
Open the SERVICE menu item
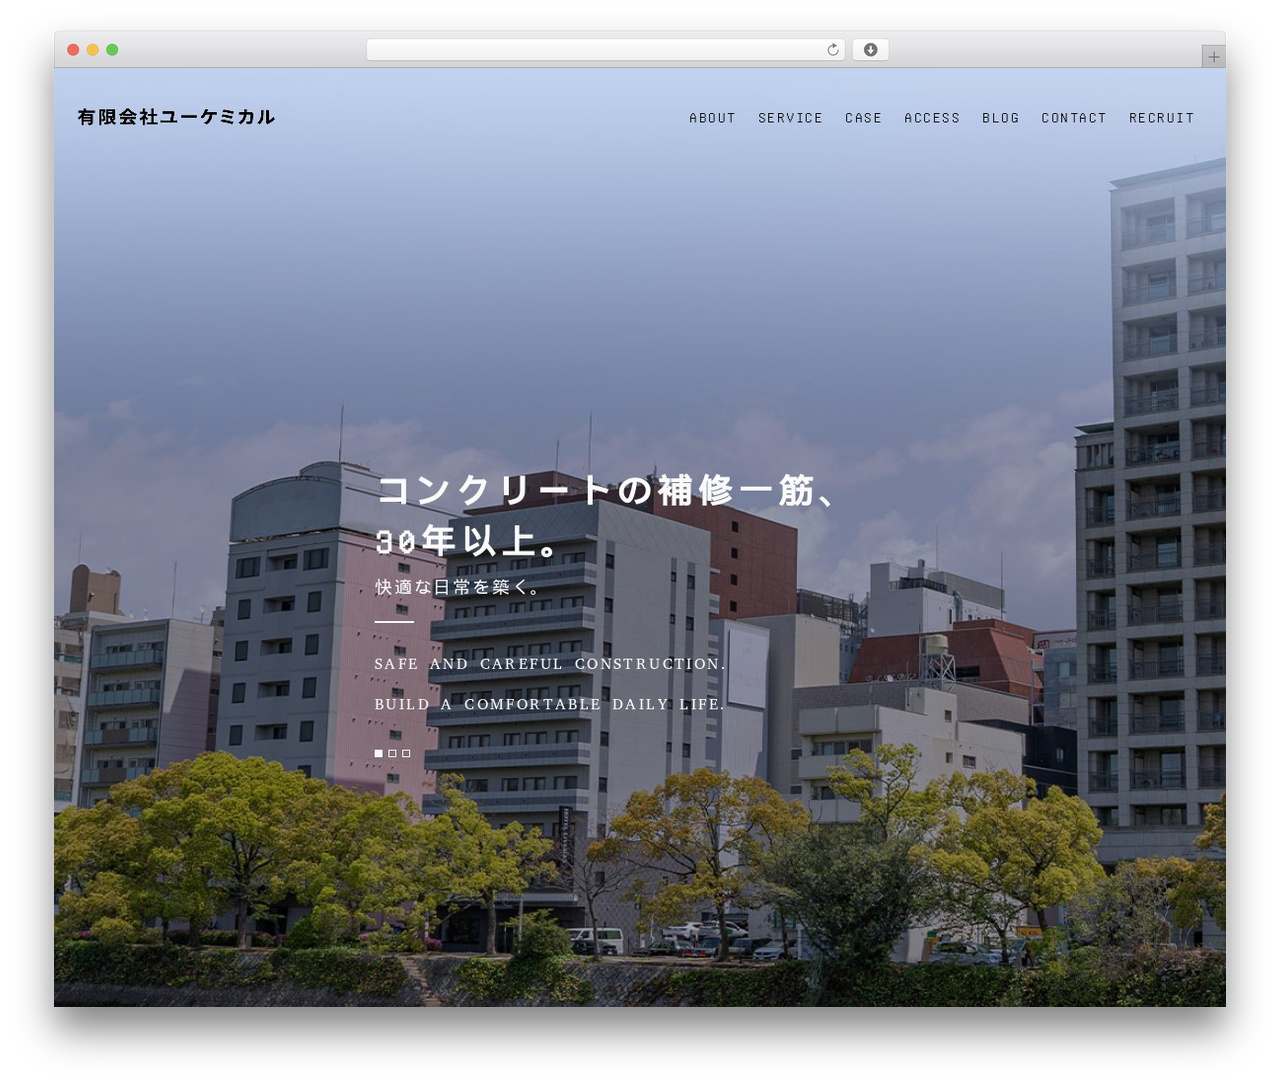pos(790,118)
